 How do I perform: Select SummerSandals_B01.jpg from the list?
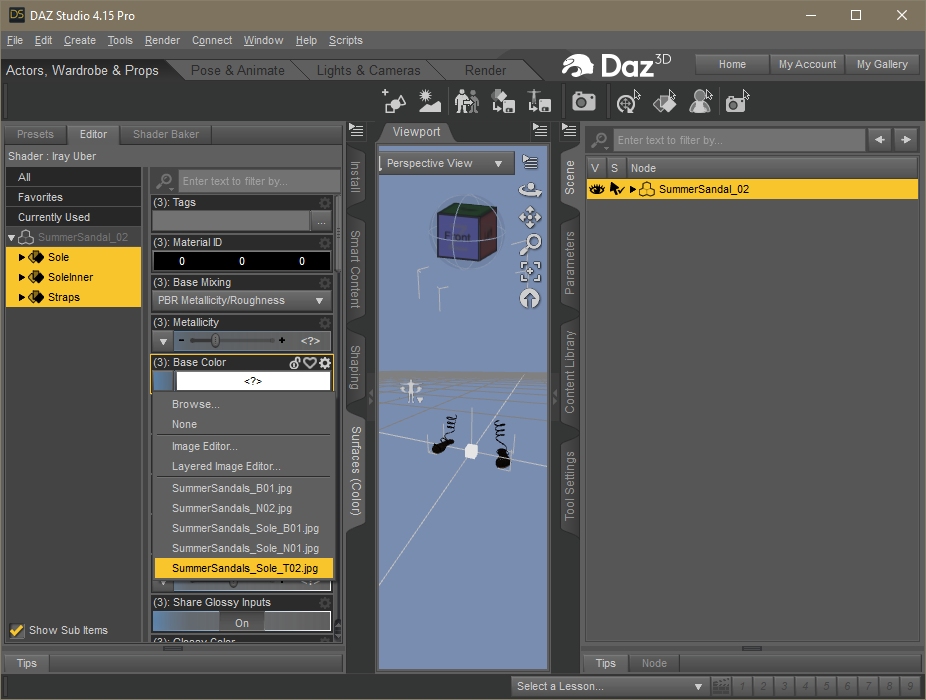(x=232, y=489)
